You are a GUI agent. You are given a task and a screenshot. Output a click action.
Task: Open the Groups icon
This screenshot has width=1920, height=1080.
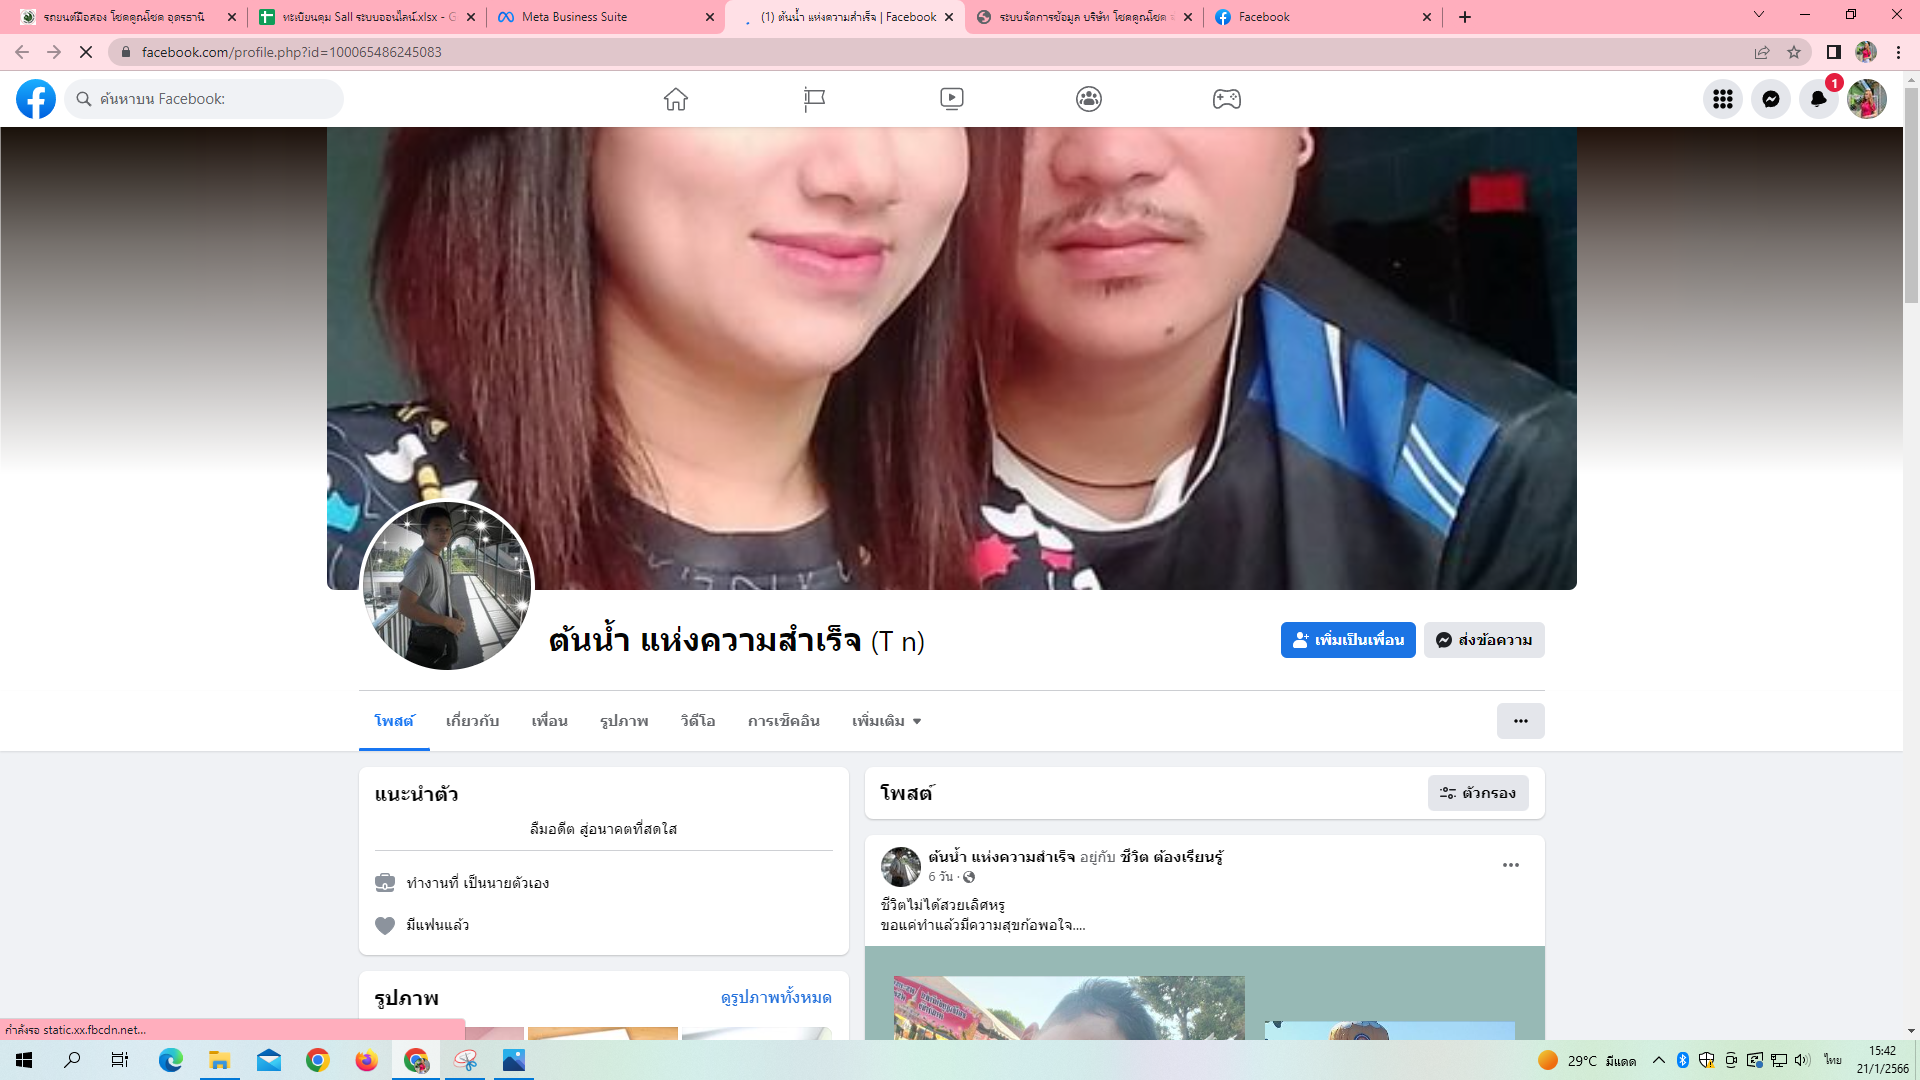tap(1089, 99)
